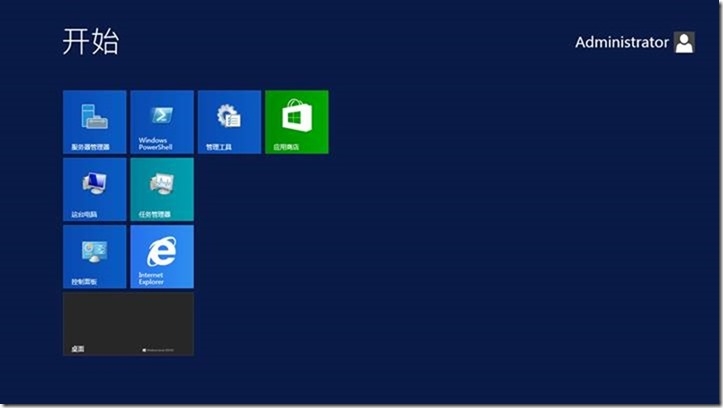The height and width of the screenshot is (408, 723).
Task: Launch the Internet Explorer tile
Action: point(162,257)
